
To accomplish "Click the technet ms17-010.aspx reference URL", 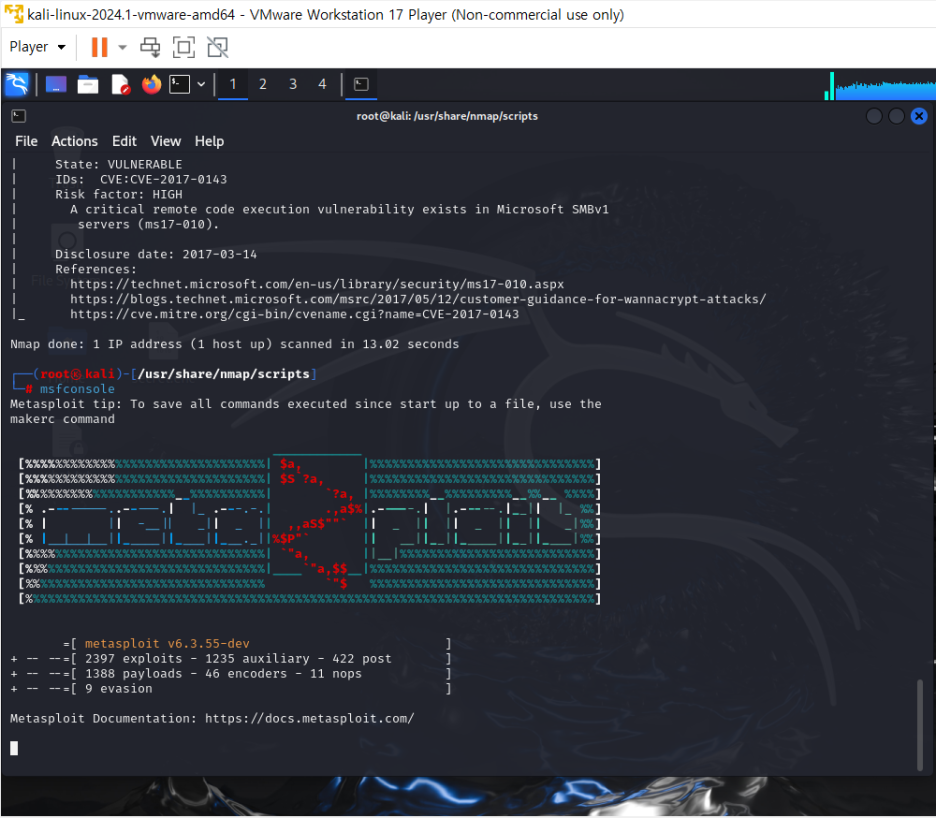I will [317, 284].
